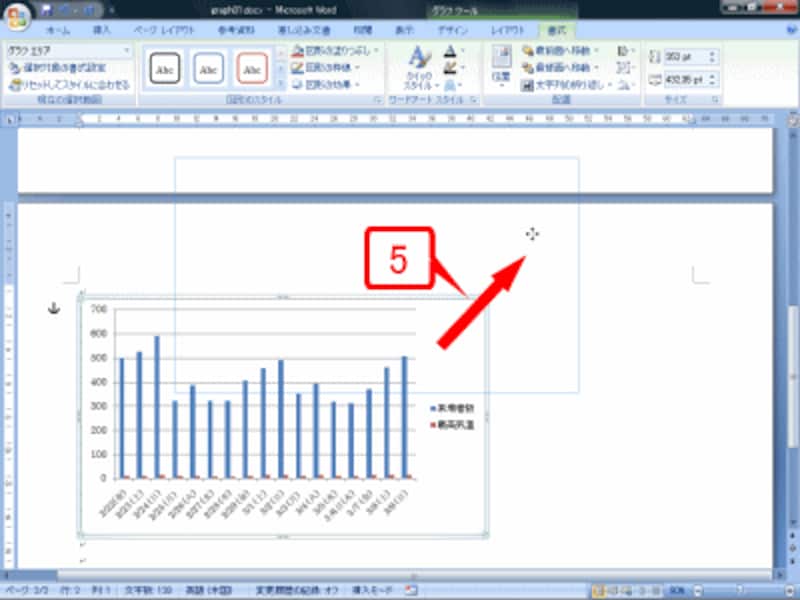Click the object anchor icon beside the chart
800x600 pixels.
[x=54, y=308]
